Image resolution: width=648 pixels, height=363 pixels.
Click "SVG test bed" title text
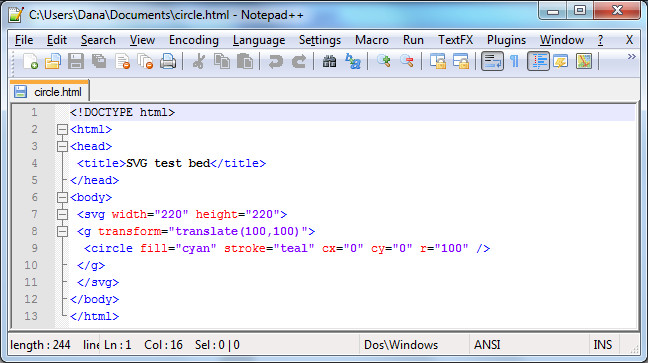pyautogui.click(x=168, y=163)
